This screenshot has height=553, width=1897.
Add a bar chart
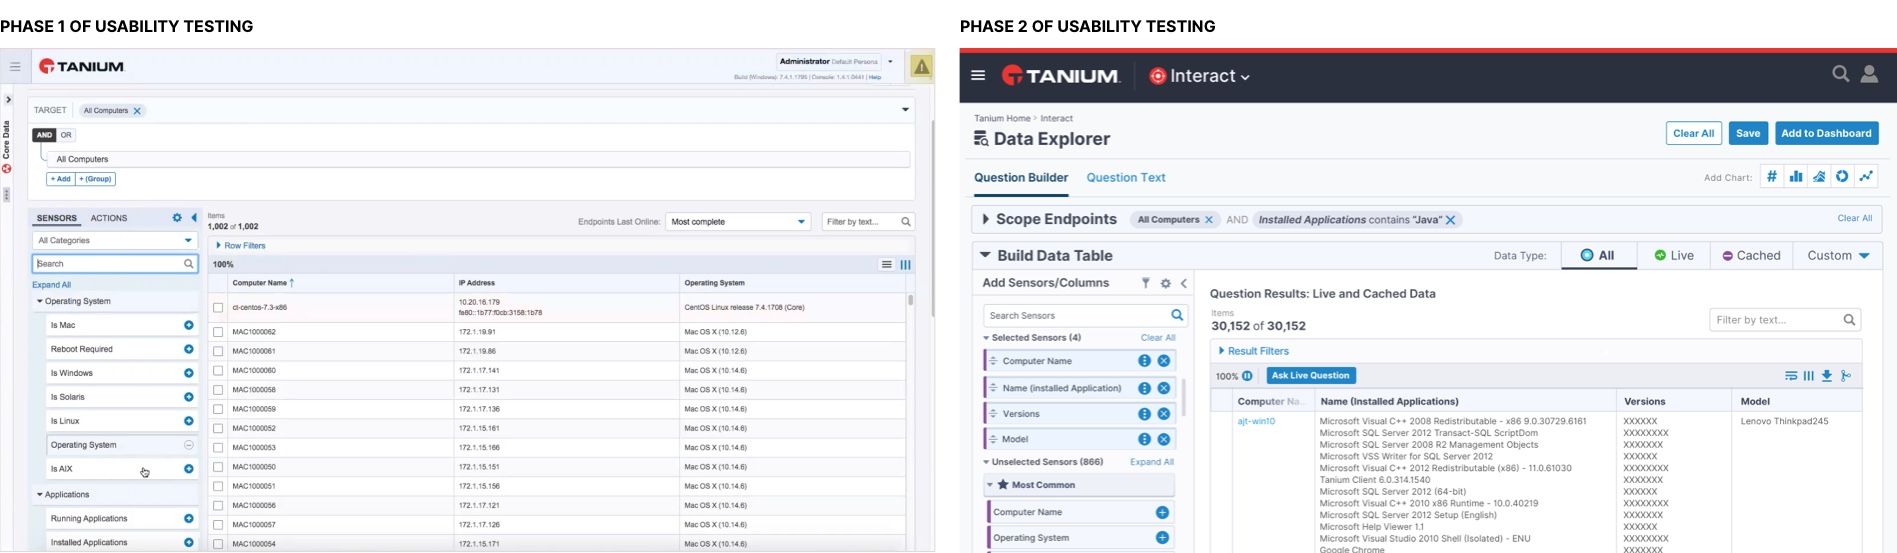coord(1796,177)
